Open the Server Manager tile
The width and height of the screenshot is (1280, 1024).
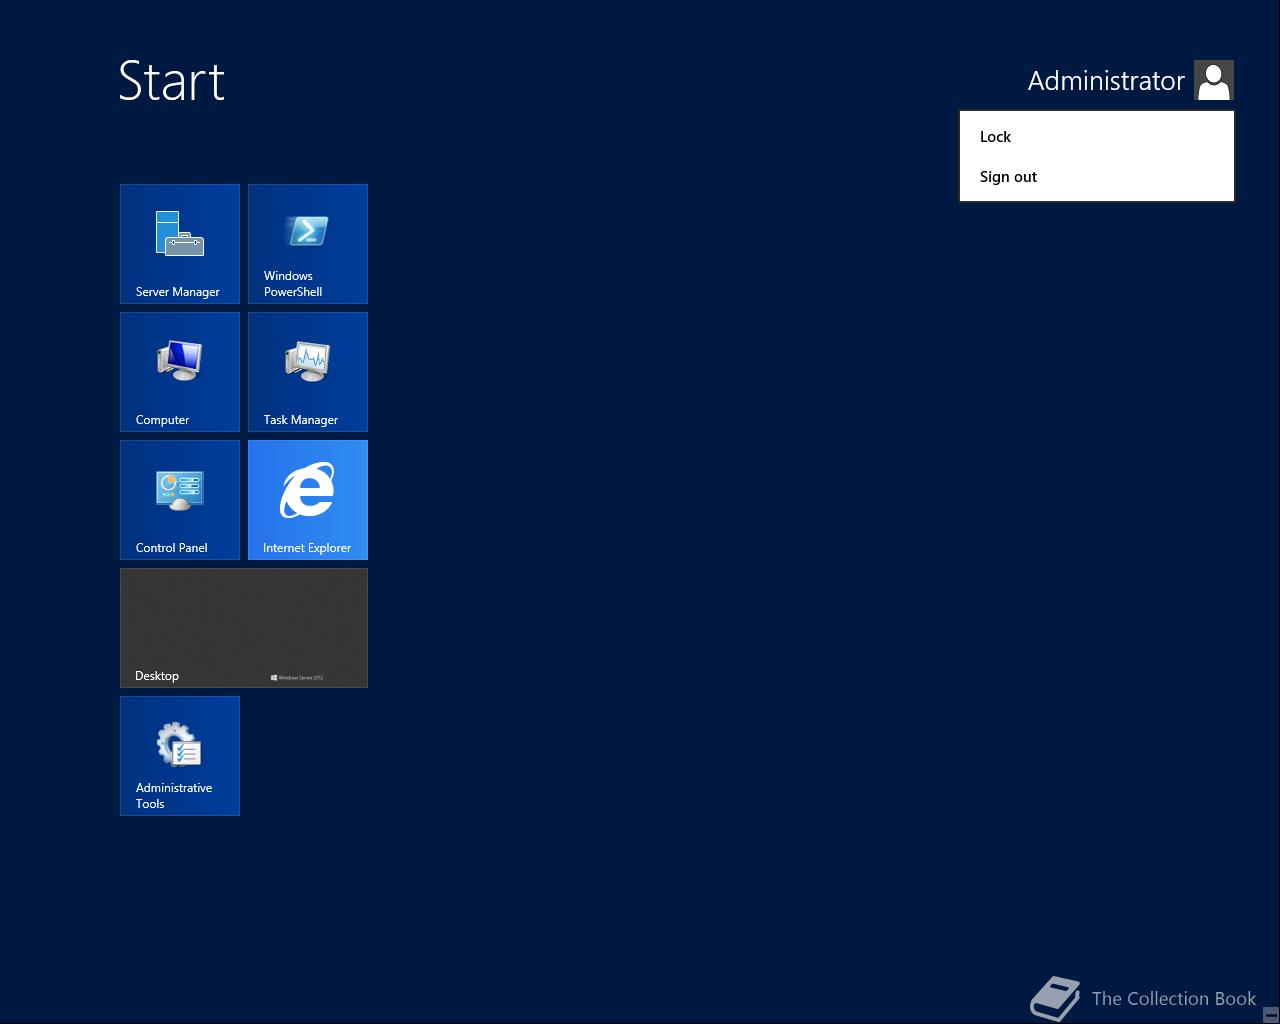point(180,244)
